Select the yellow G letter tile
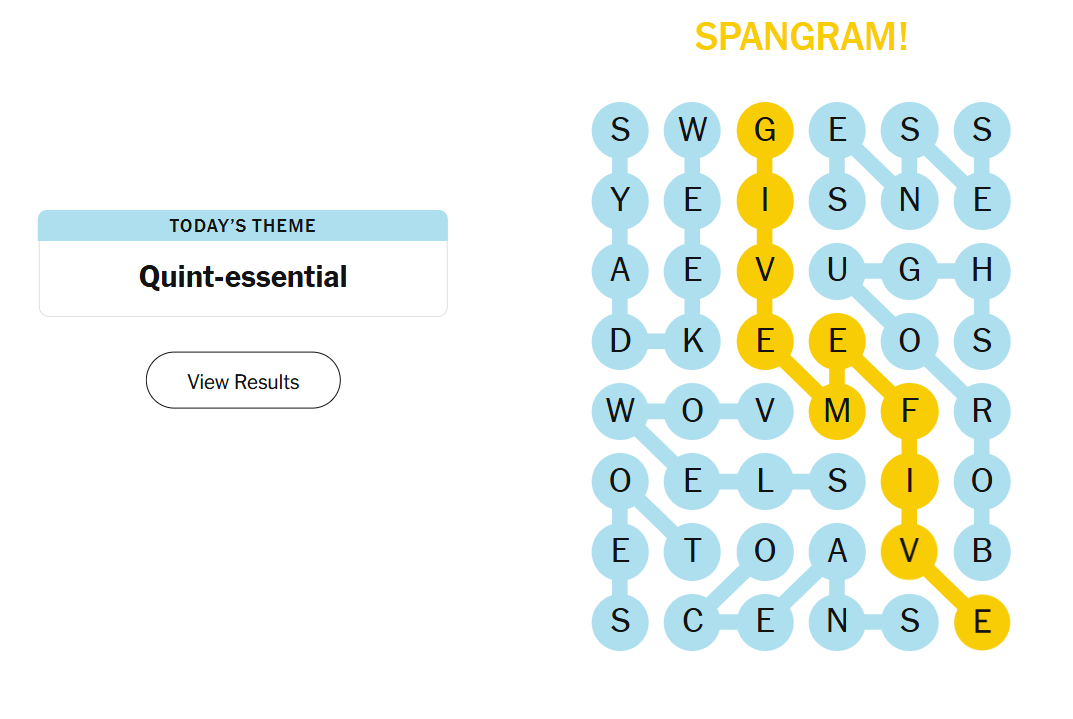This screenshot has width=1073, height=719. pos(765,130)
